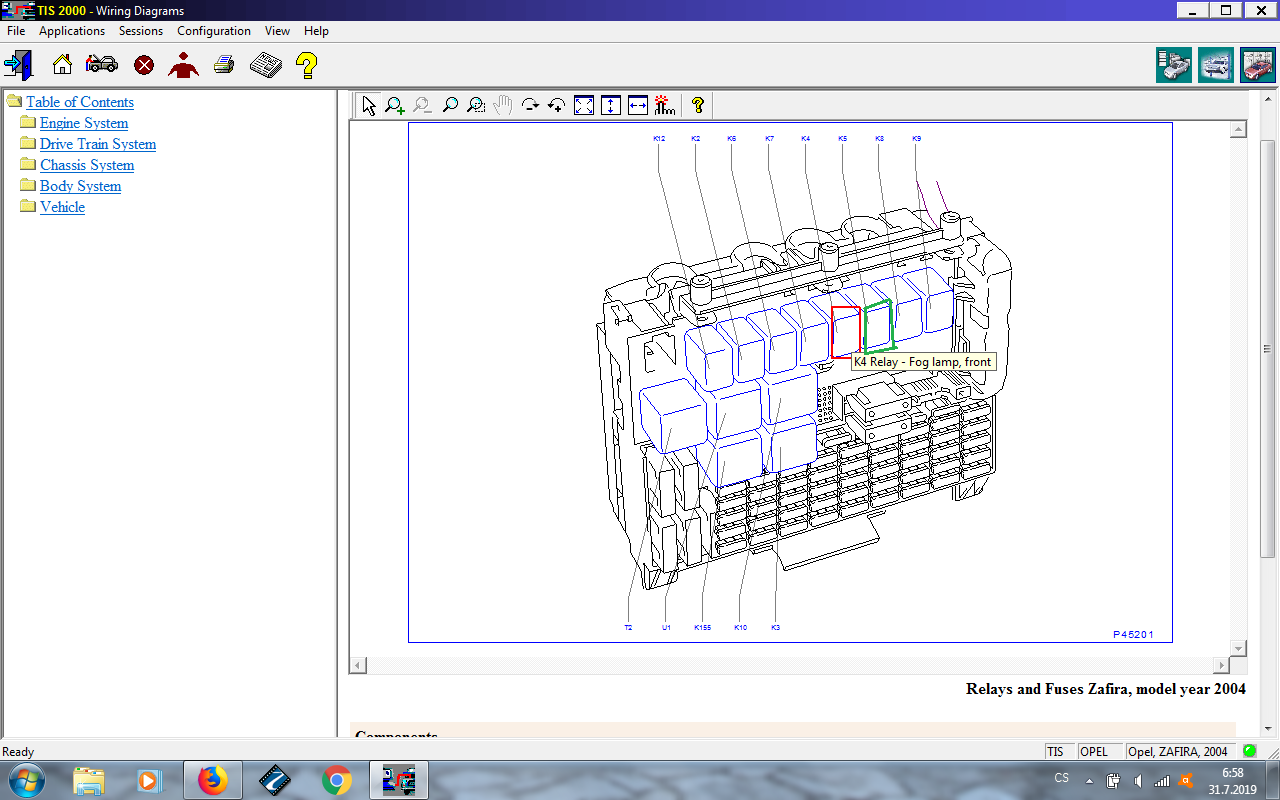Click the Table of Contents link

(x=80, y=102)
